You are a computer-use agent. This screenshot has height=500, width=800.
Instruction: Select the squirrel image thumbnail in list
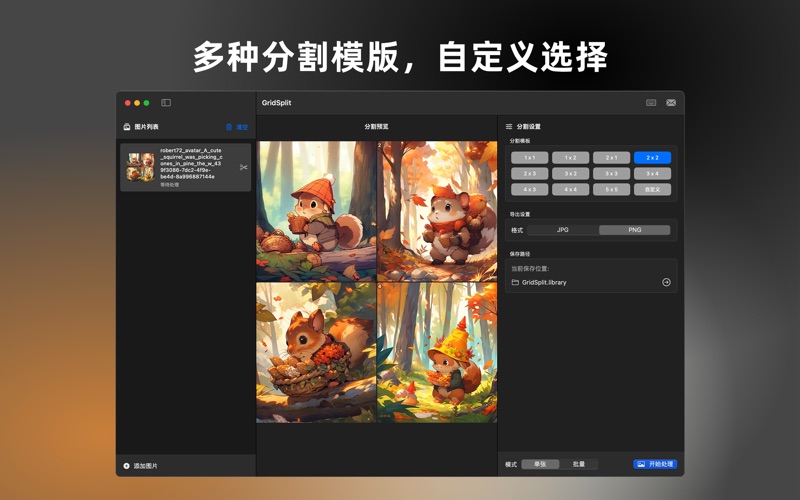tap(140, 167)
